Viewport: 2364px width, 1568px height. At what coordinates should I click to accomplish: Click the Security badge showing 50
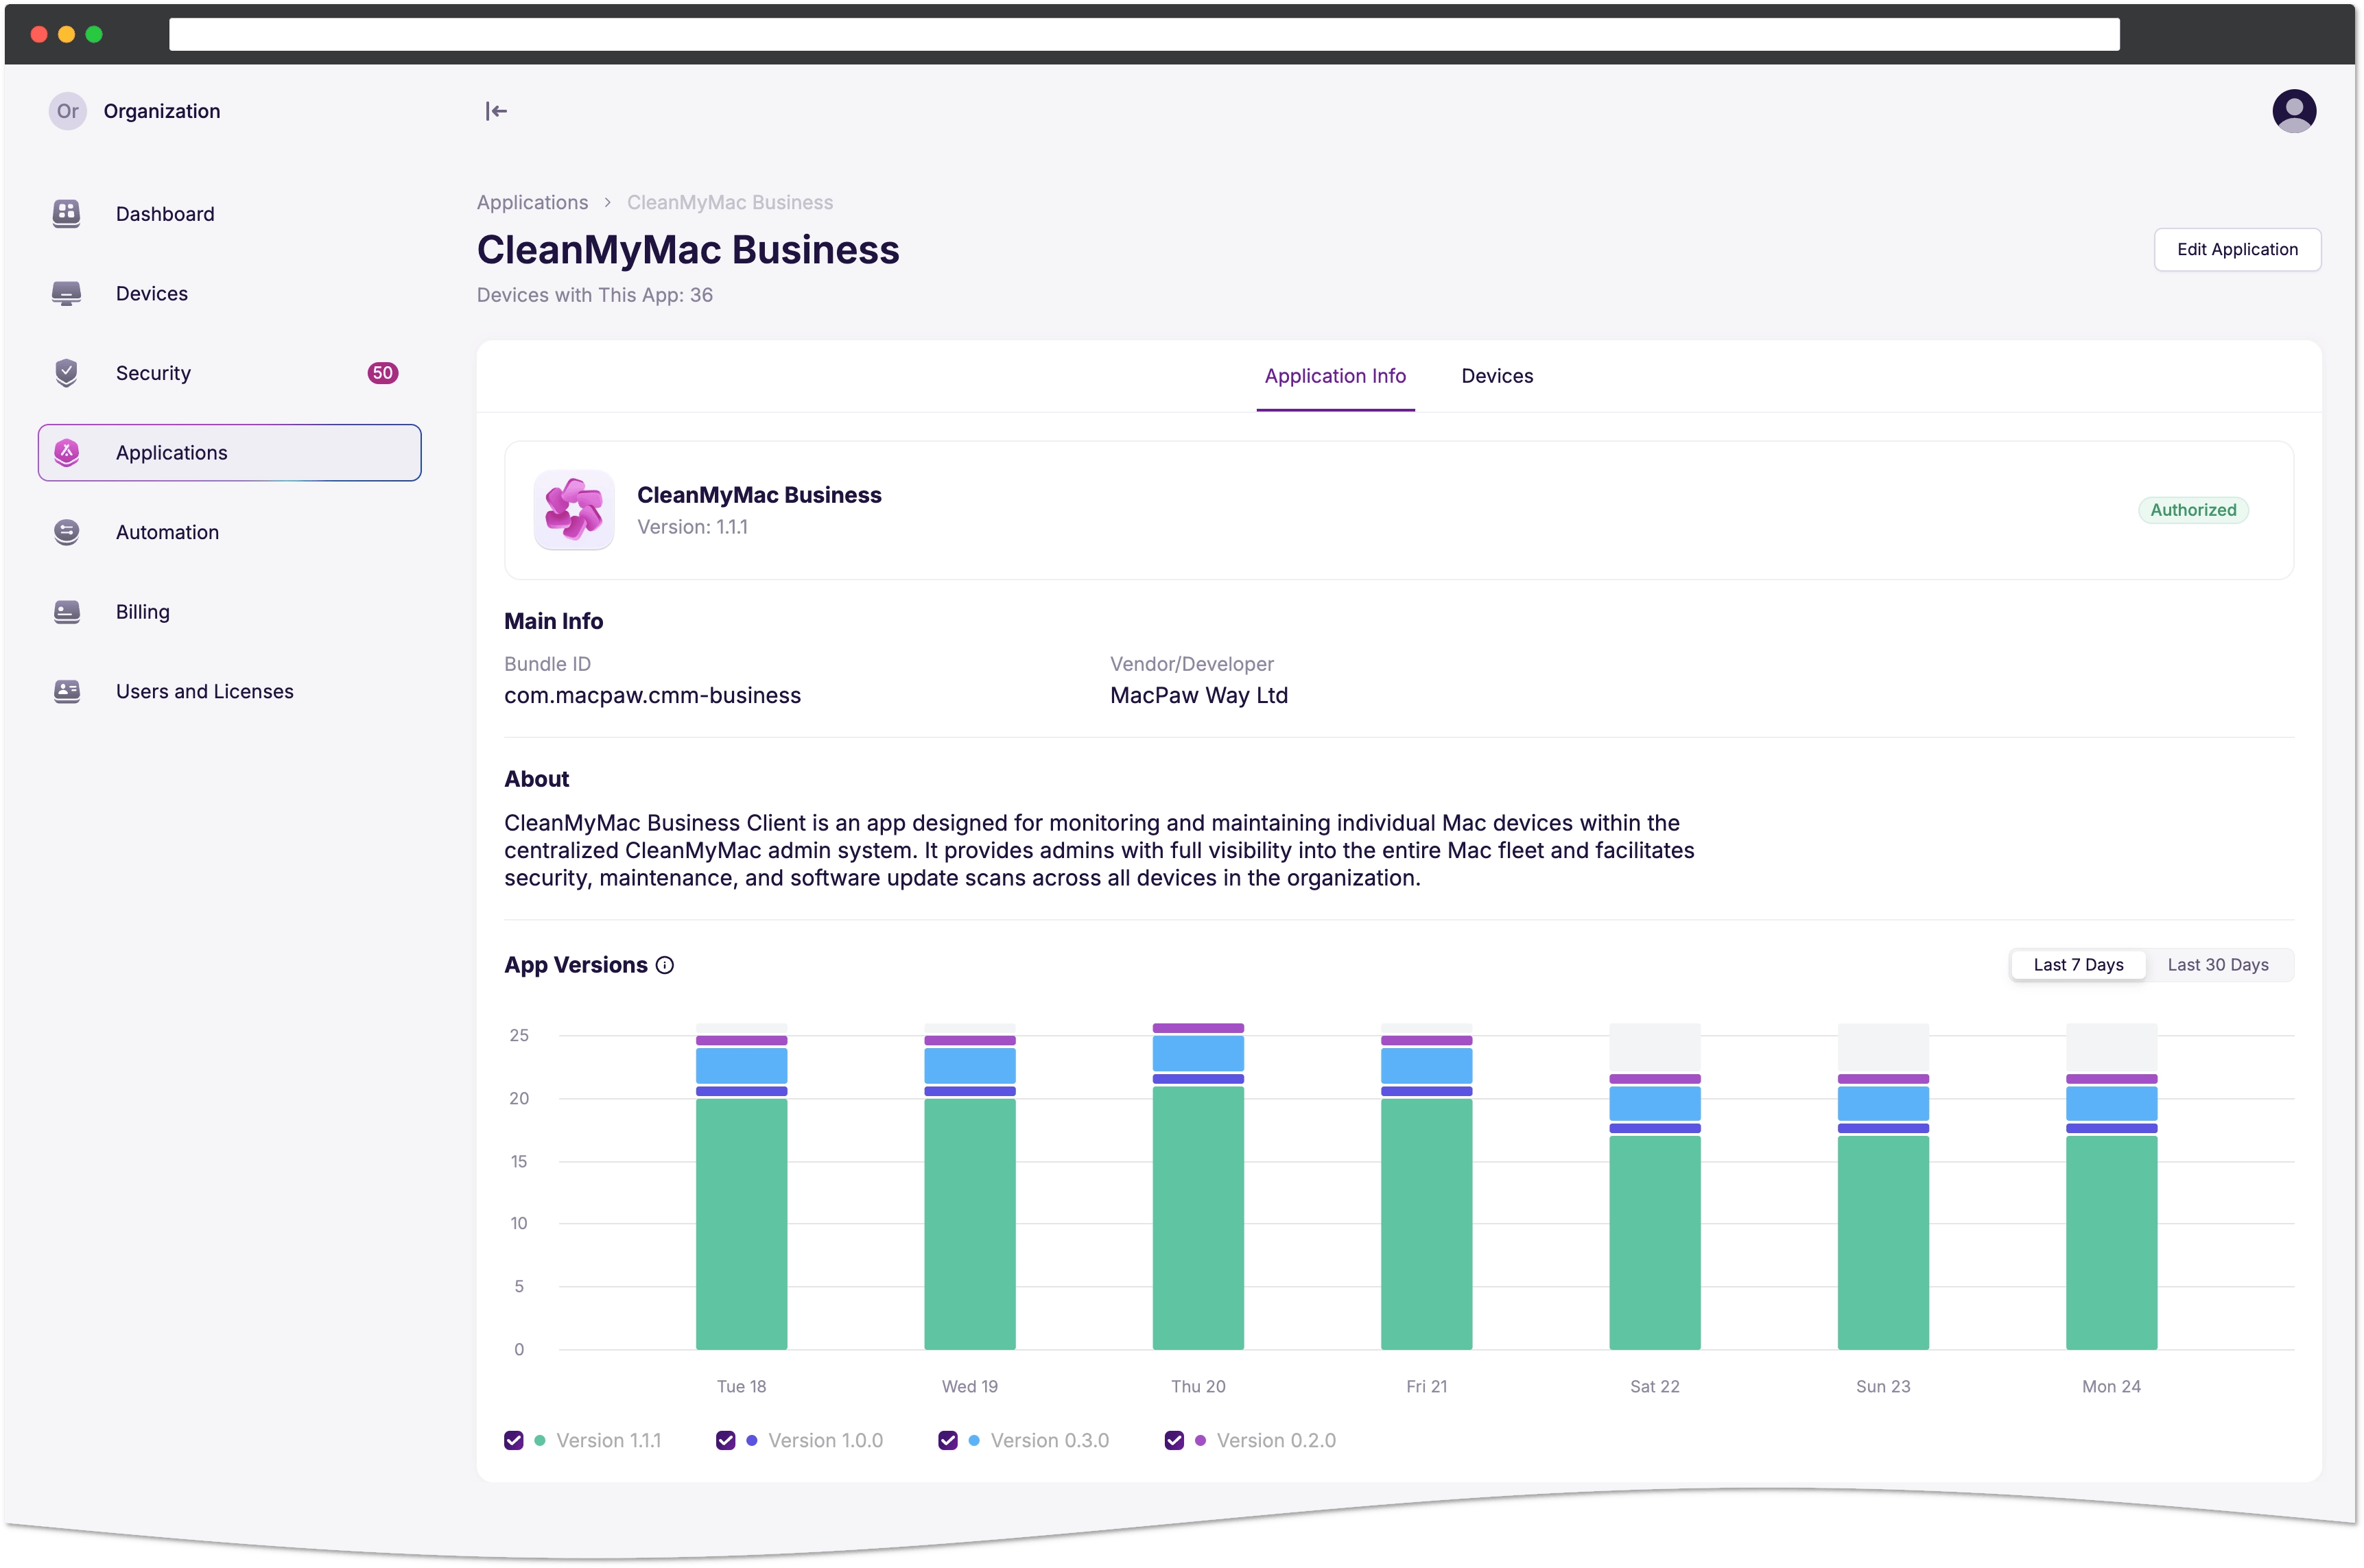coord(382,373)
